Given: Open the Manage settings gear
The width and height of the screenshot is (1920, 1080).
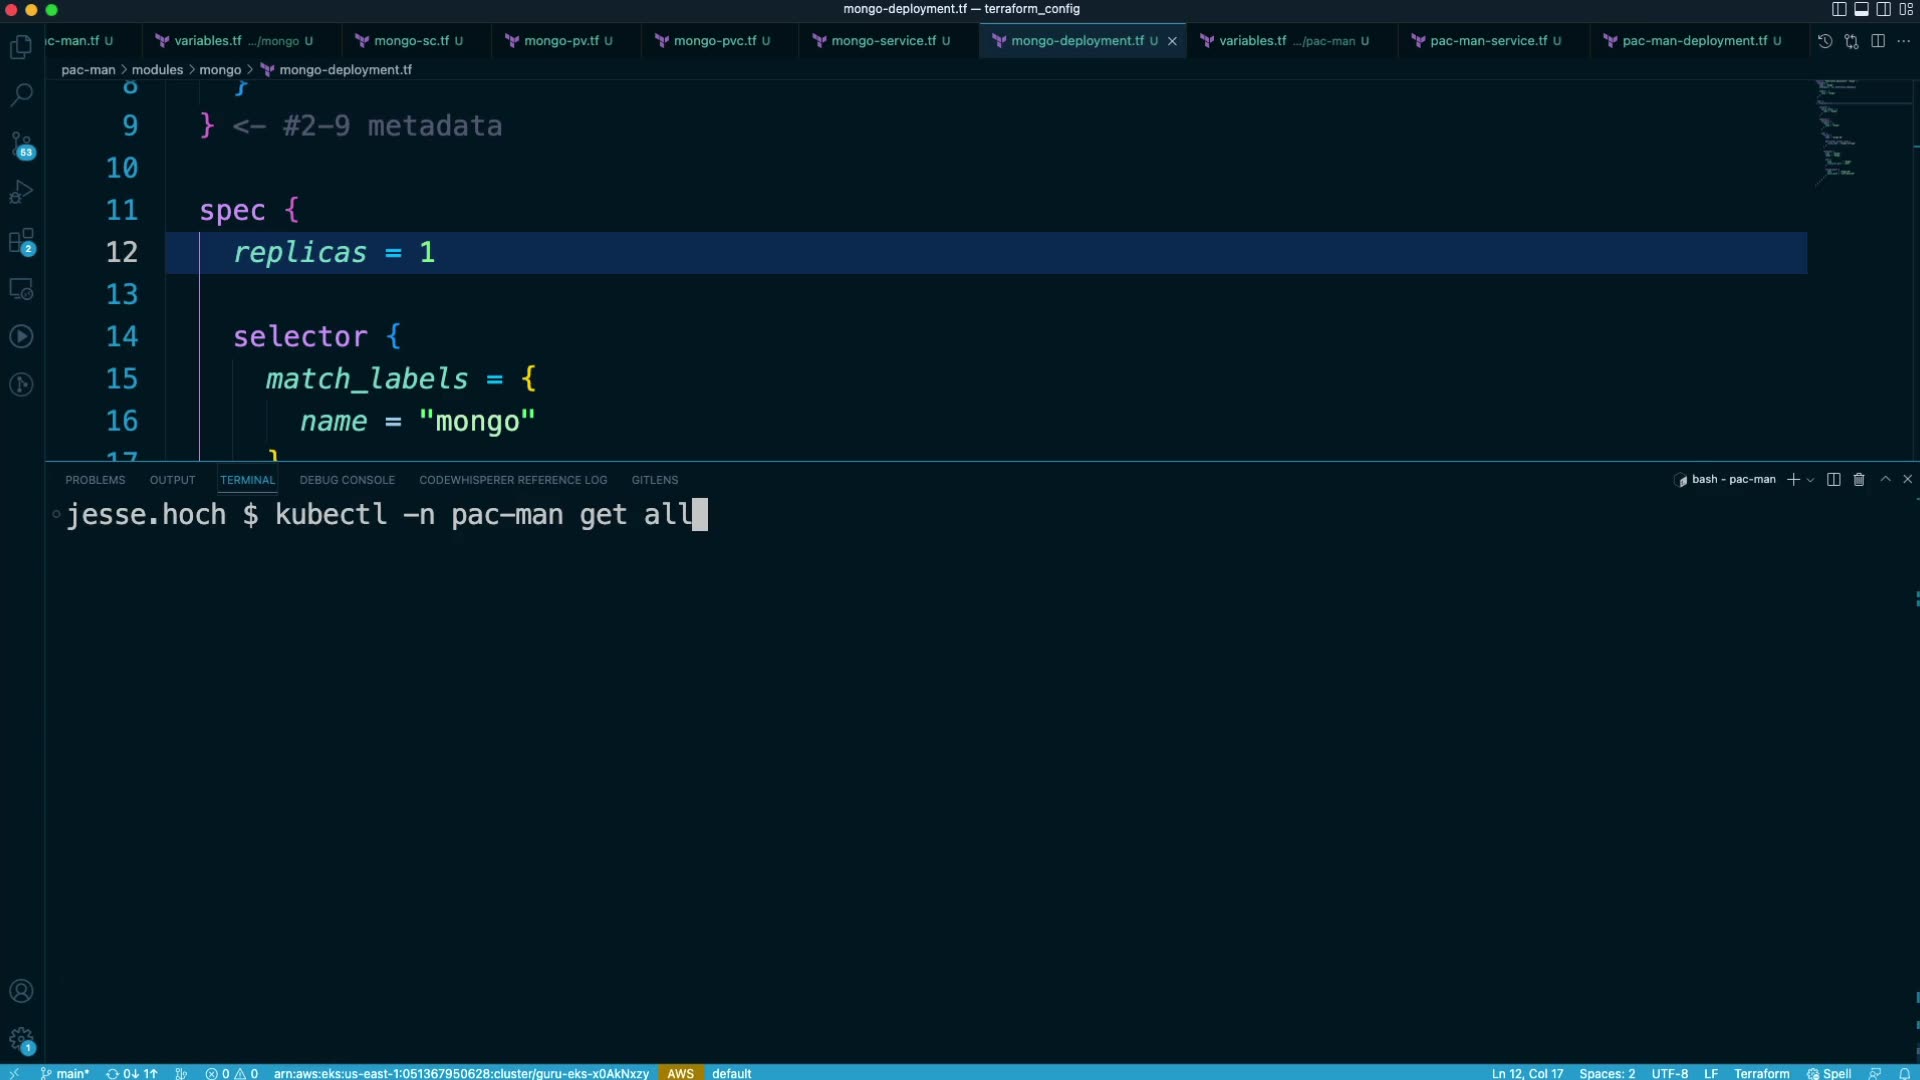Looking at the screenshot, I should click(x=21, y=1039).
